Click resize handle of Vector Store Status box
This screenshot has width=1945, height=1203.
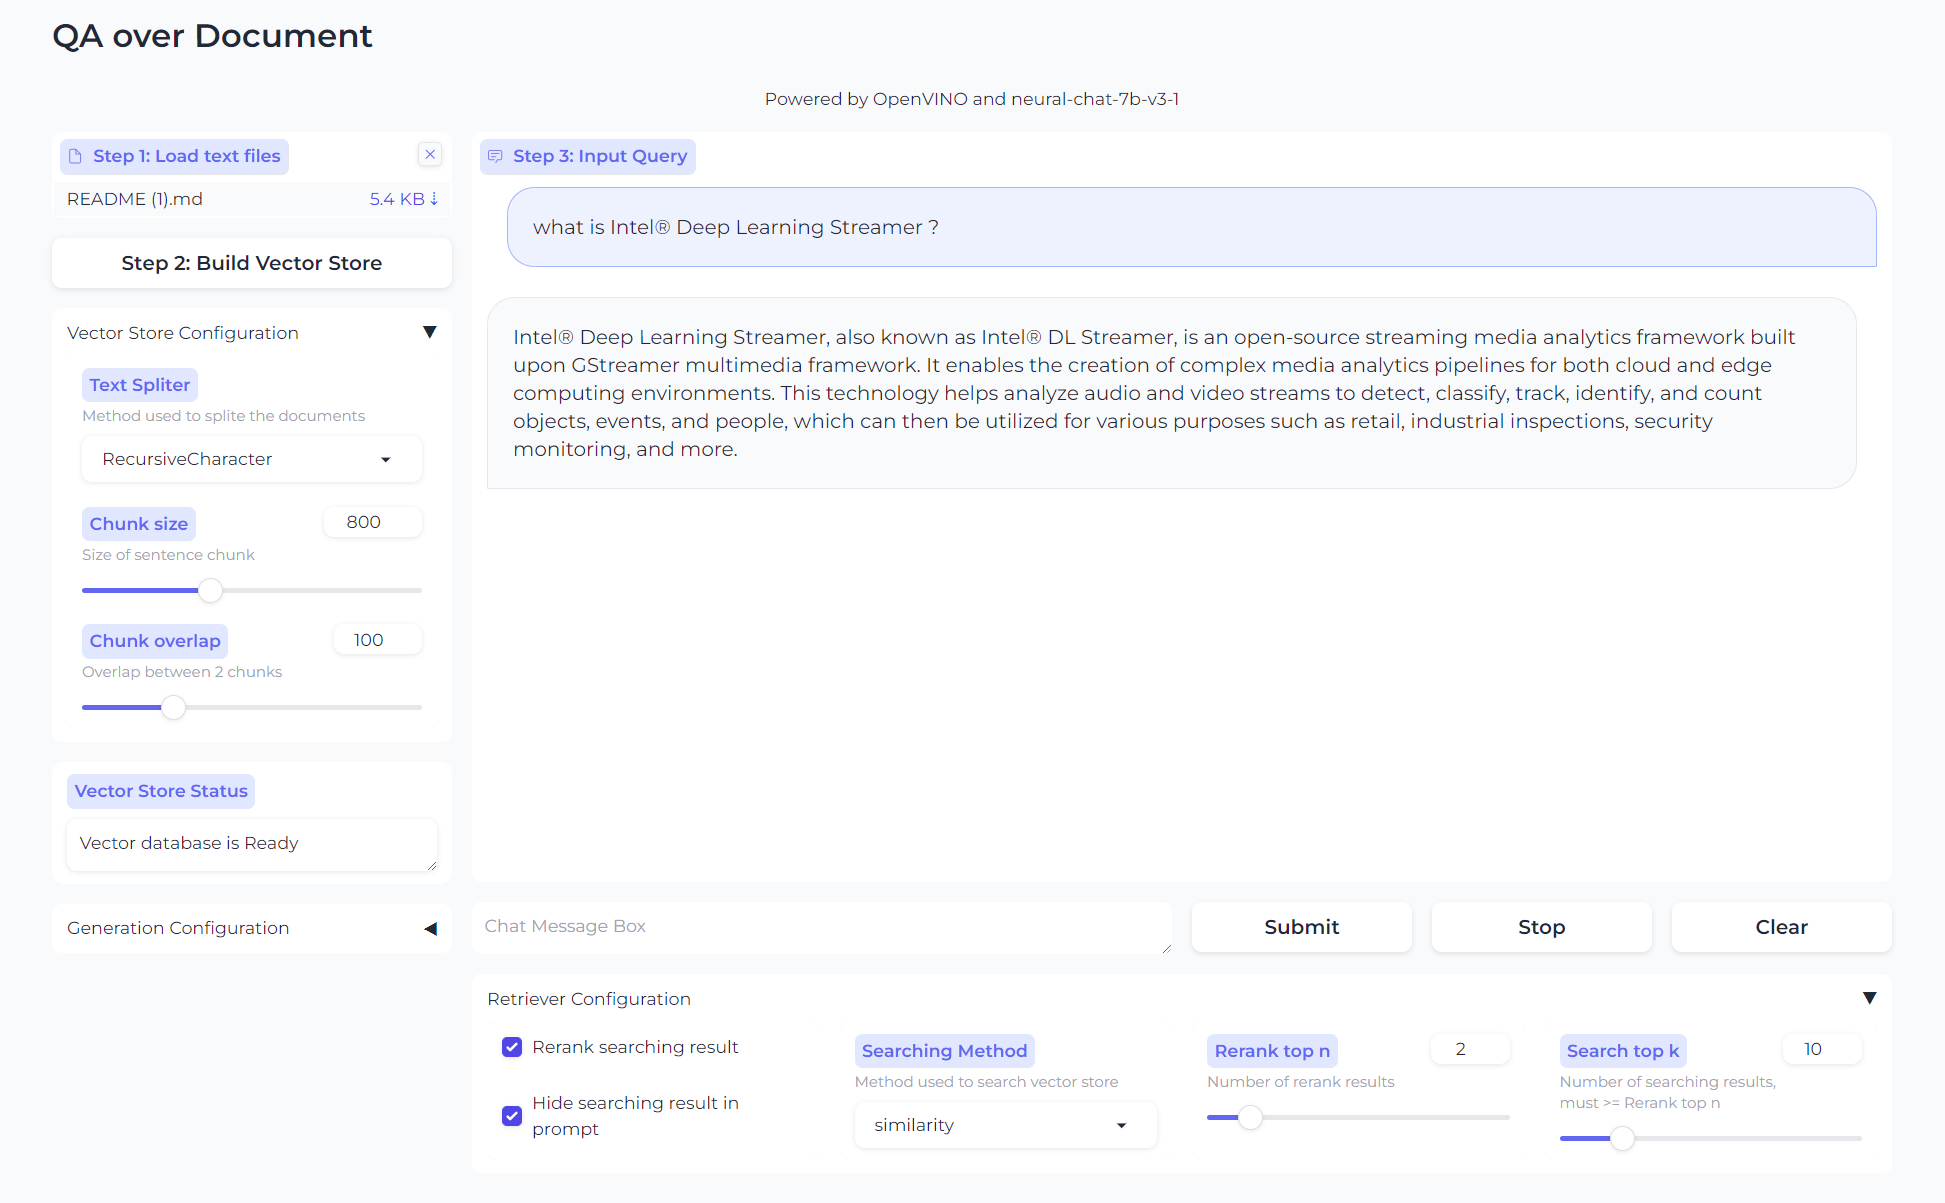click(431, 865)
